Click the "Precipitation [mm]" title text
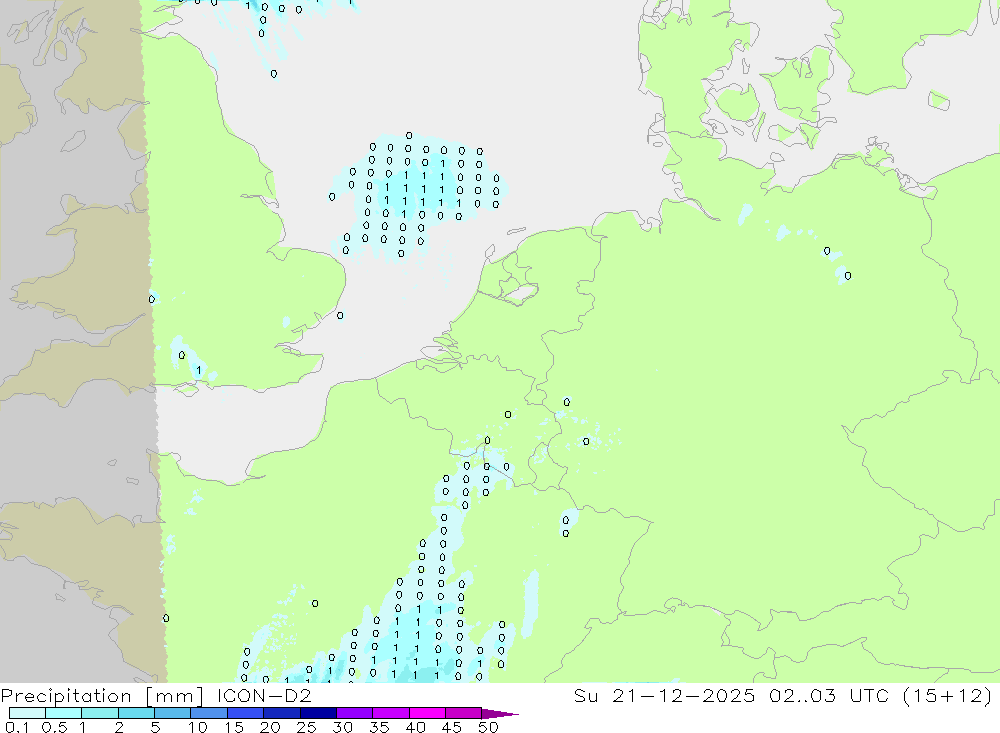The width and height of the screenshot is (1000, 733). pyautogui.click(x=102, y=696)
